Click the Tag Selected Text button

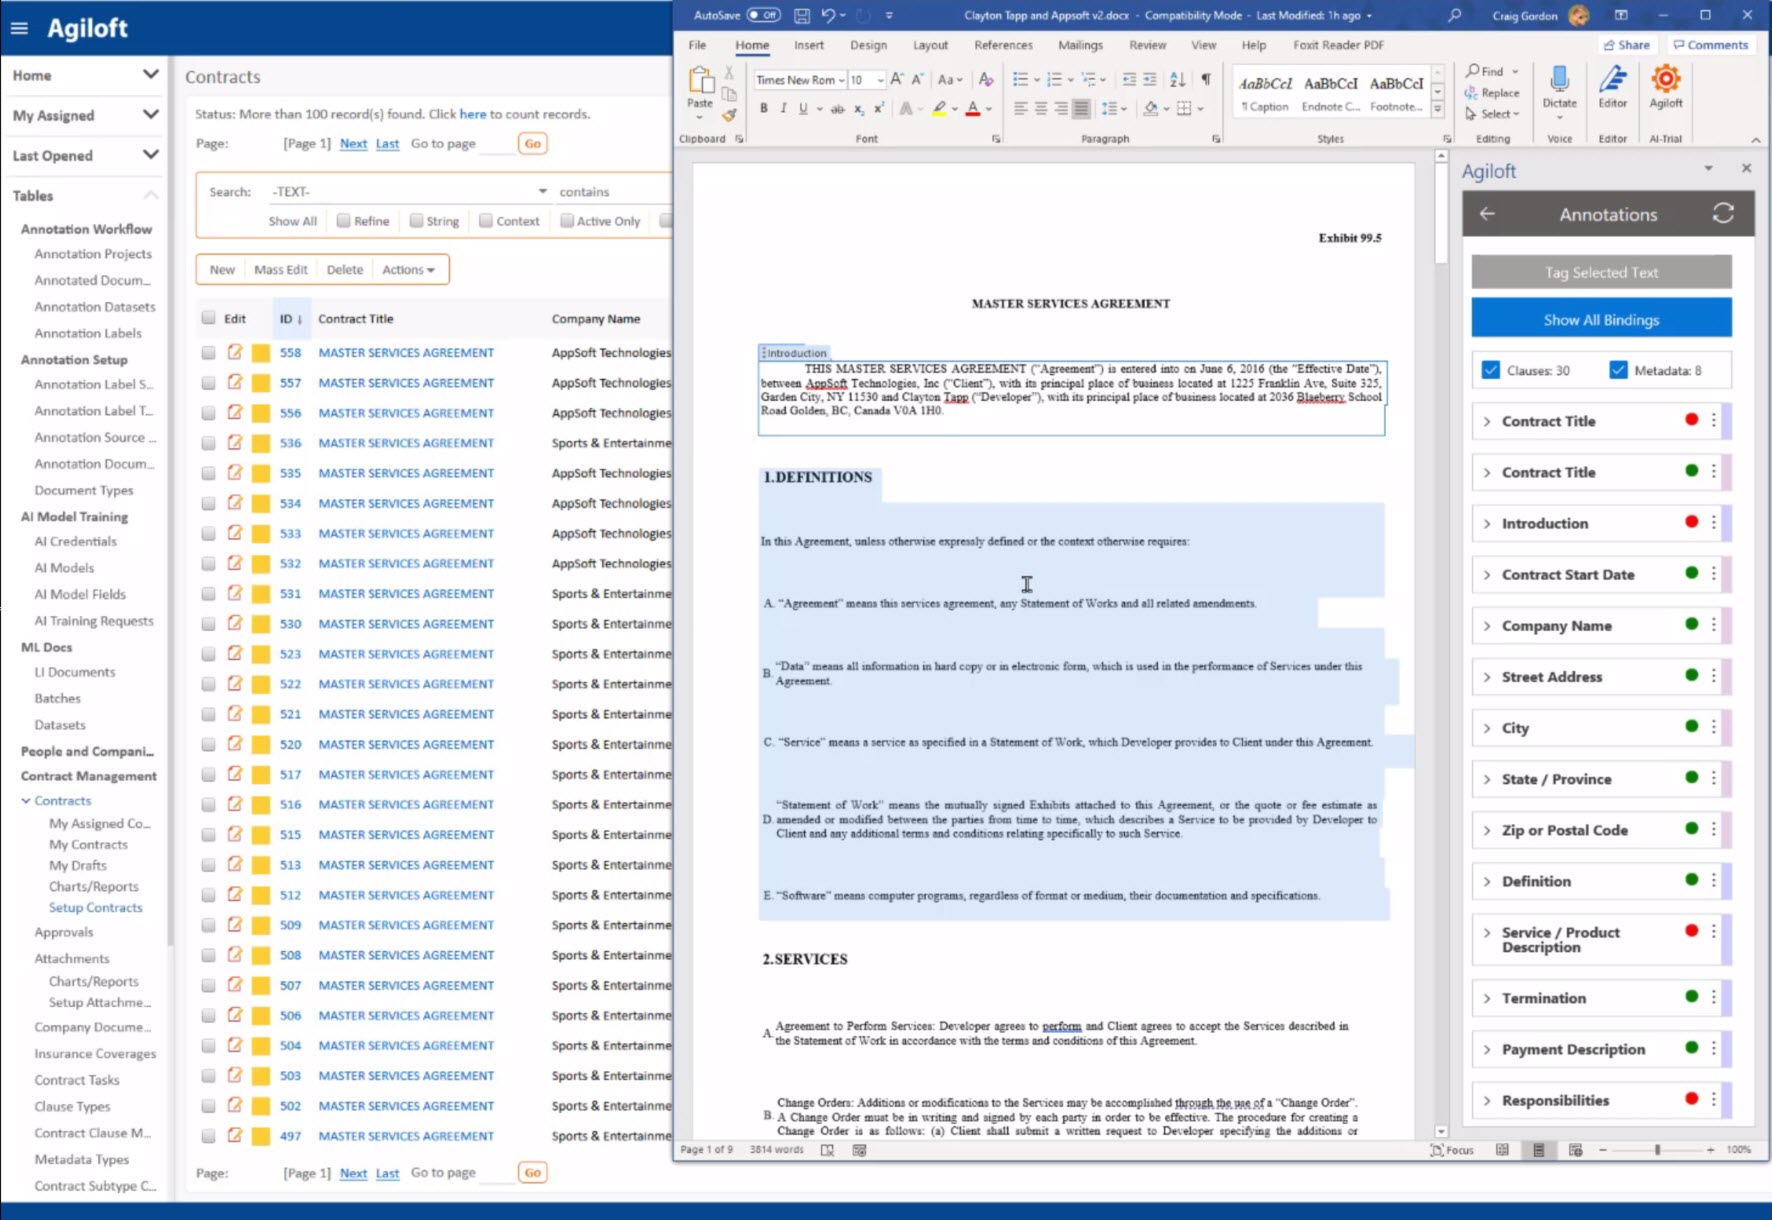(x=1601, y=272)
